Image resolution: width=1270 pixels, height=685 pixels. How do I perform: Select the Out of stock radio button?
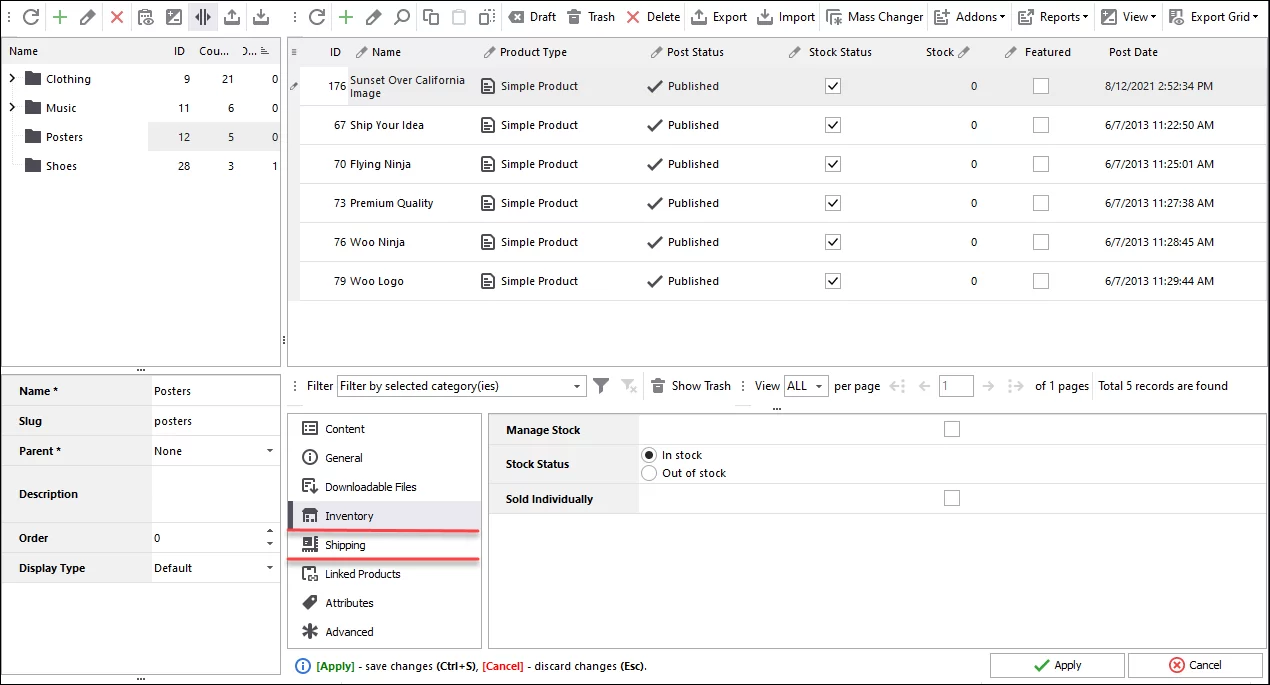[650, 473]
